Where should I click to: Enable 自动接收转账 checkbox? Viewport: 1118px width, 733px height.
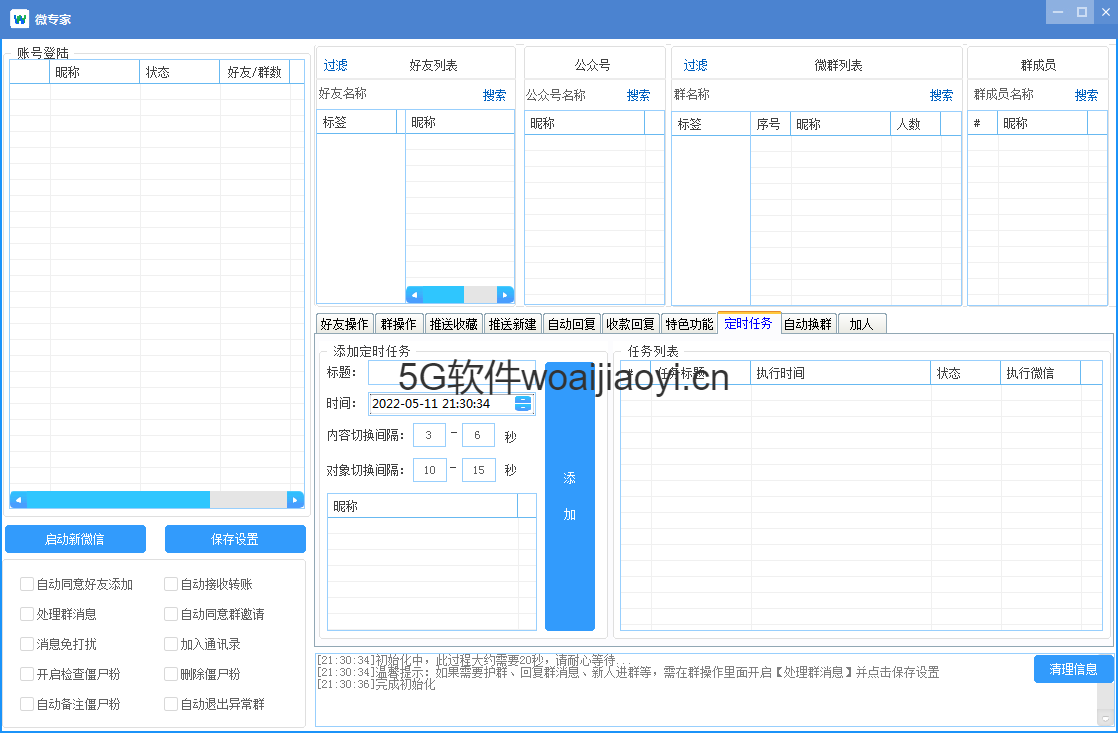[x=171, y=584]
